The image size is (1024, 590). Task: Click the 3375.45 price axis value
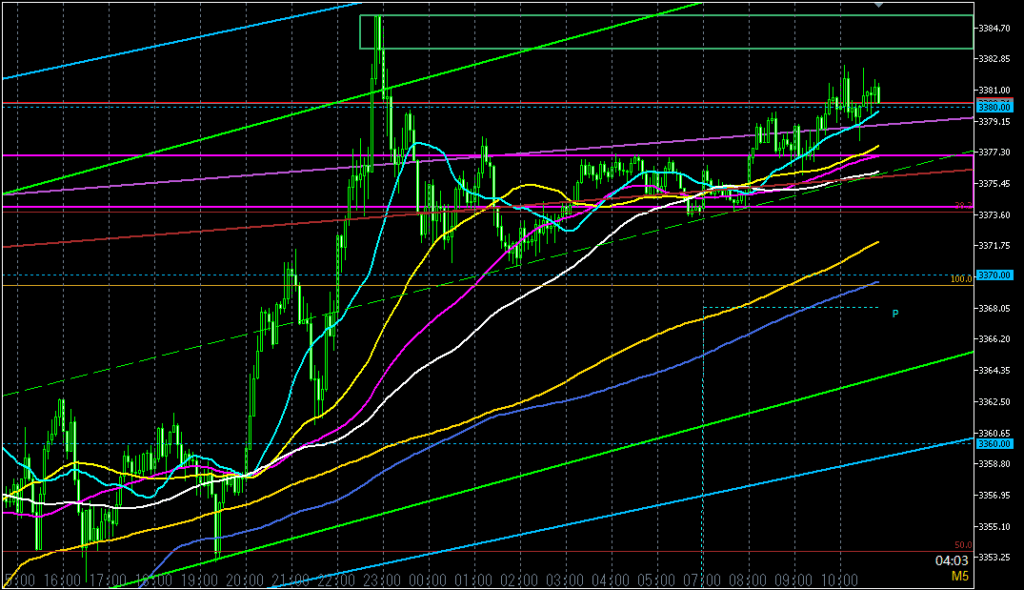[995, 184]
